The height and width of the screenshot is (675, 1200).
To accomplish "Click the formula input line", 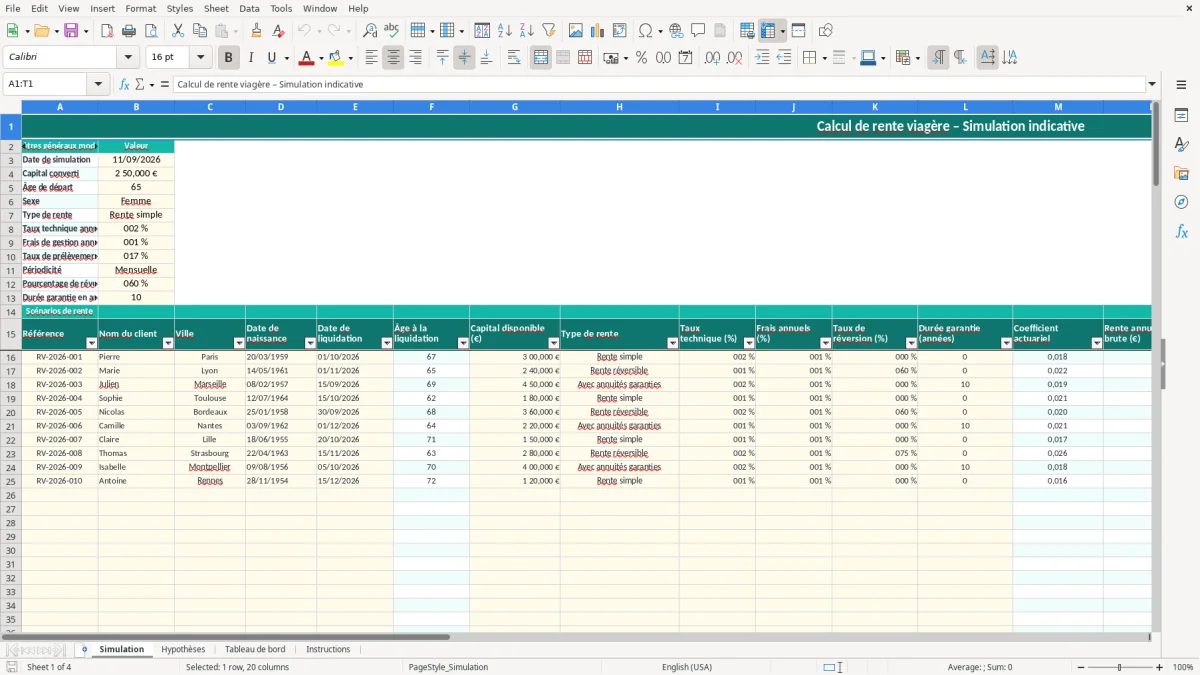I will point(658,84).
